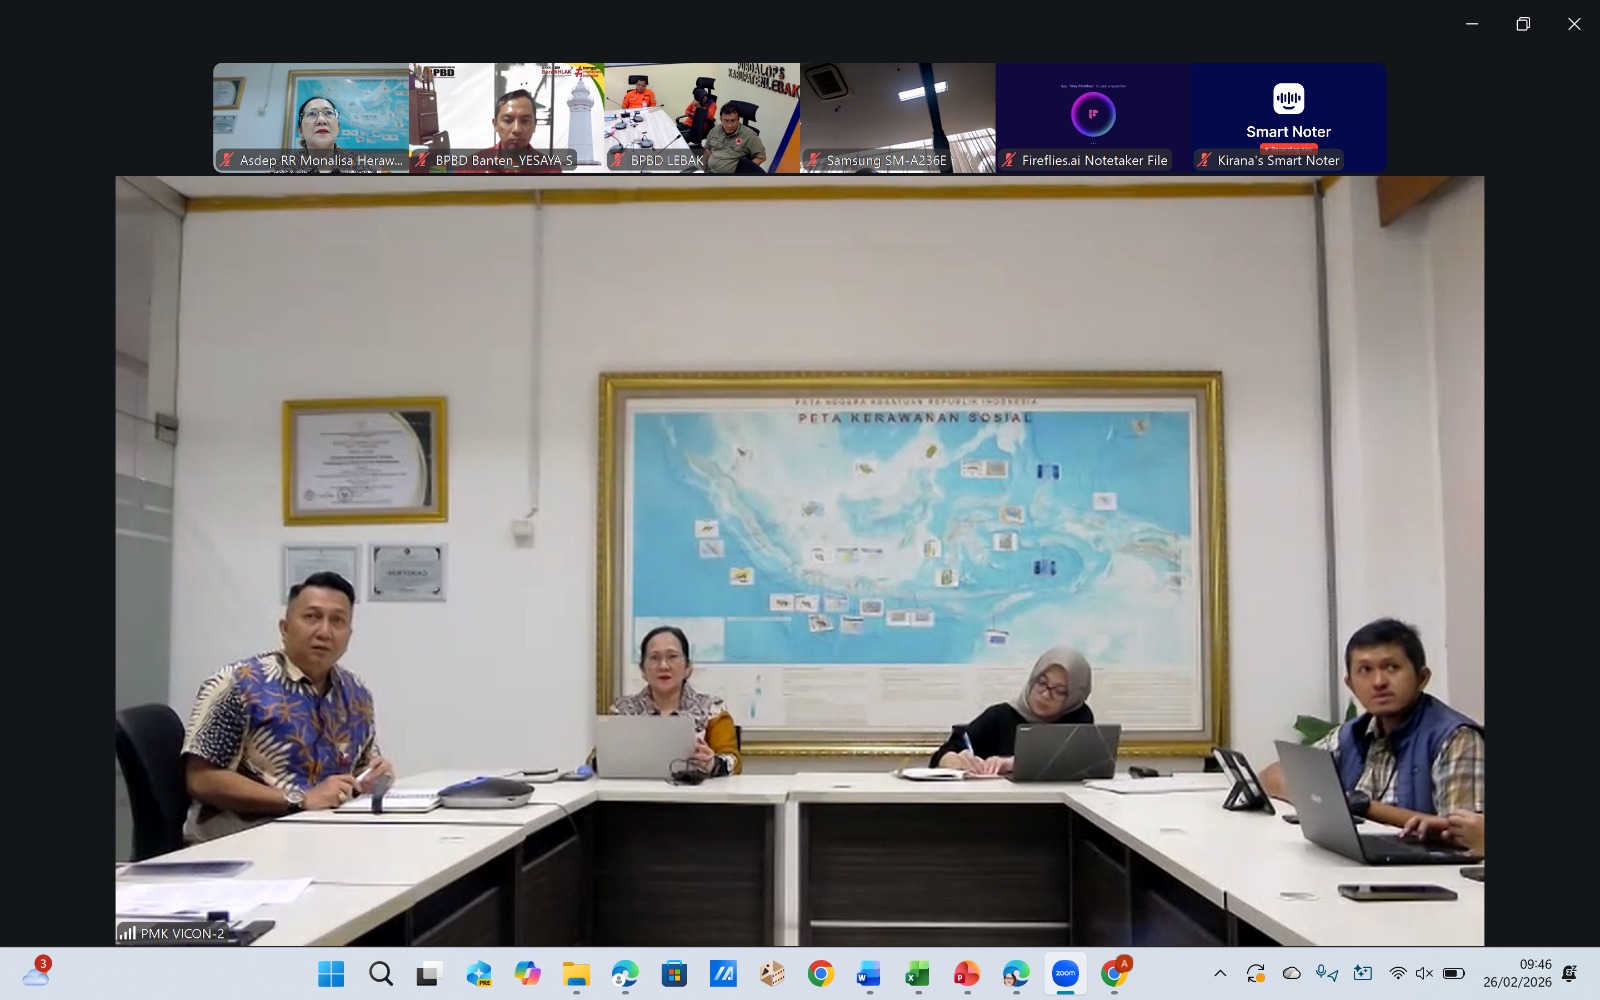Open Task View on the taskbar
The width and height of the screenshot is (1600, 1000).
coord(429,973)
